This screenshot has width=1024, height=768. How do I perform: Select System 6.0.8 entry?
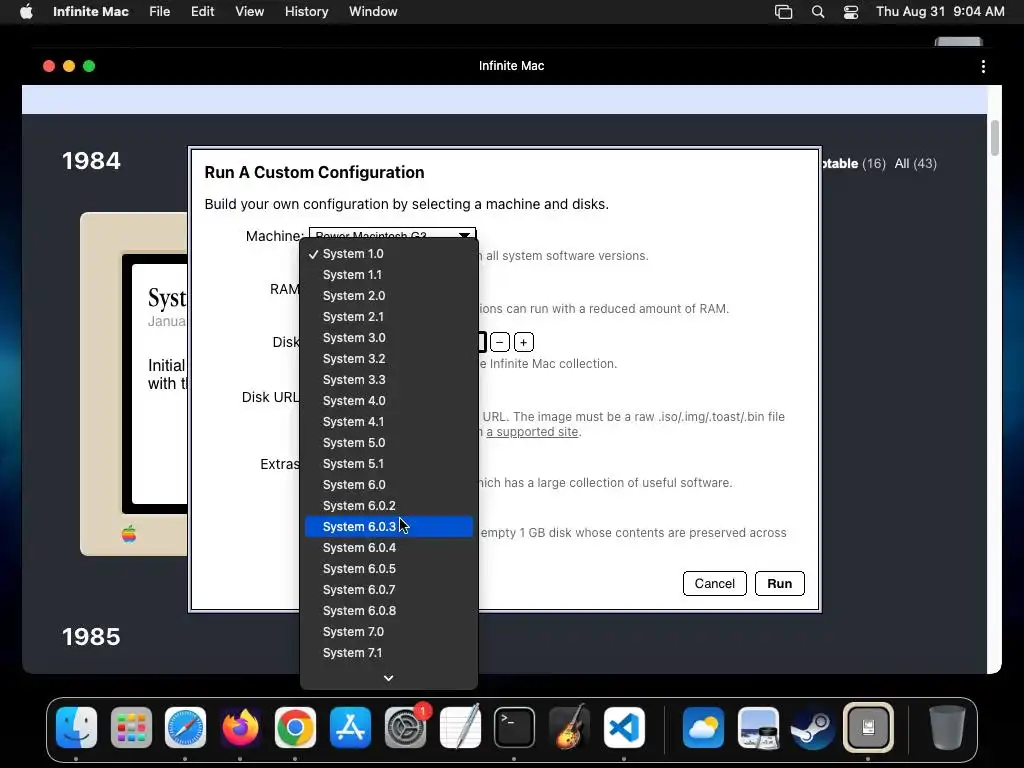[389, 611]
